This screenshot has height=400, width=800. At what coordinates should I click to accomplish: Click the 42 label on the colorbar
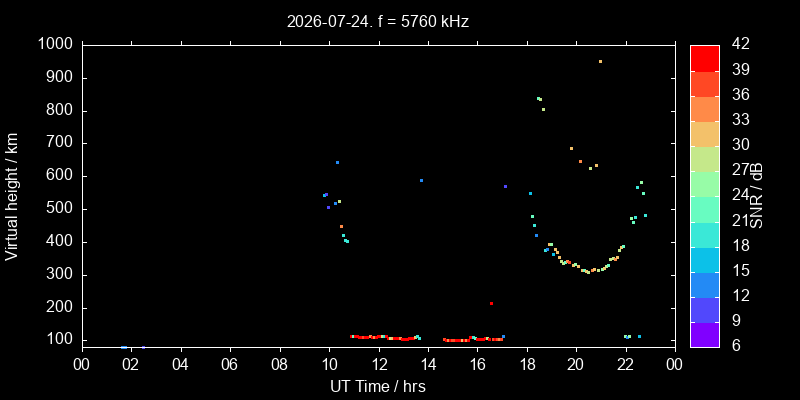click(x=739, y=44)
